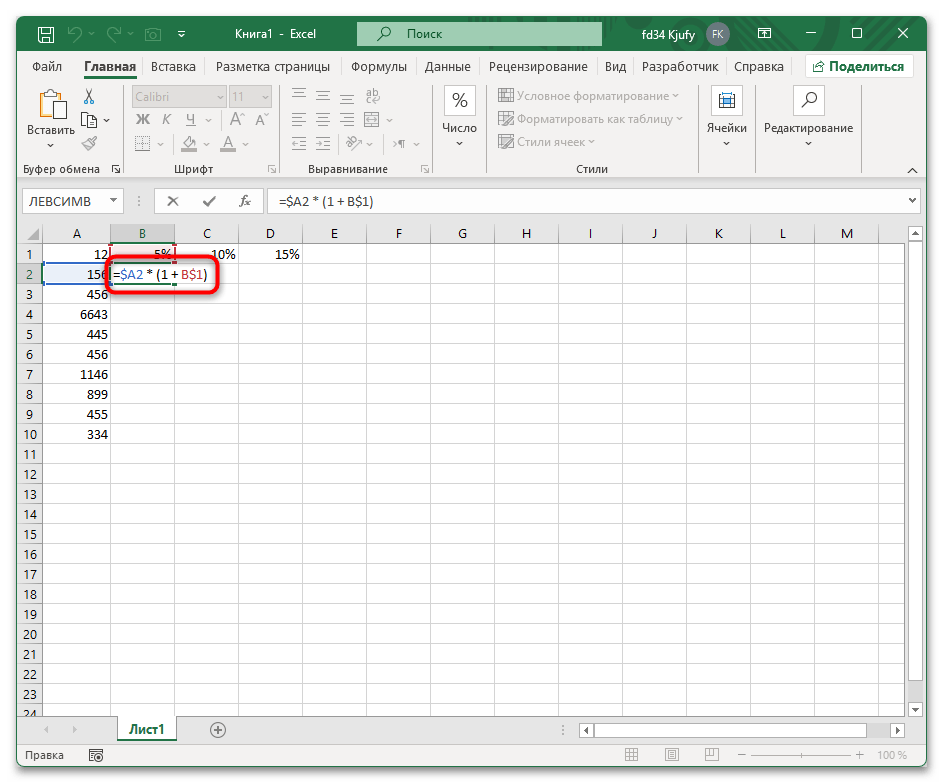
Task: Click the Copy icon
Action: point(89,120)
